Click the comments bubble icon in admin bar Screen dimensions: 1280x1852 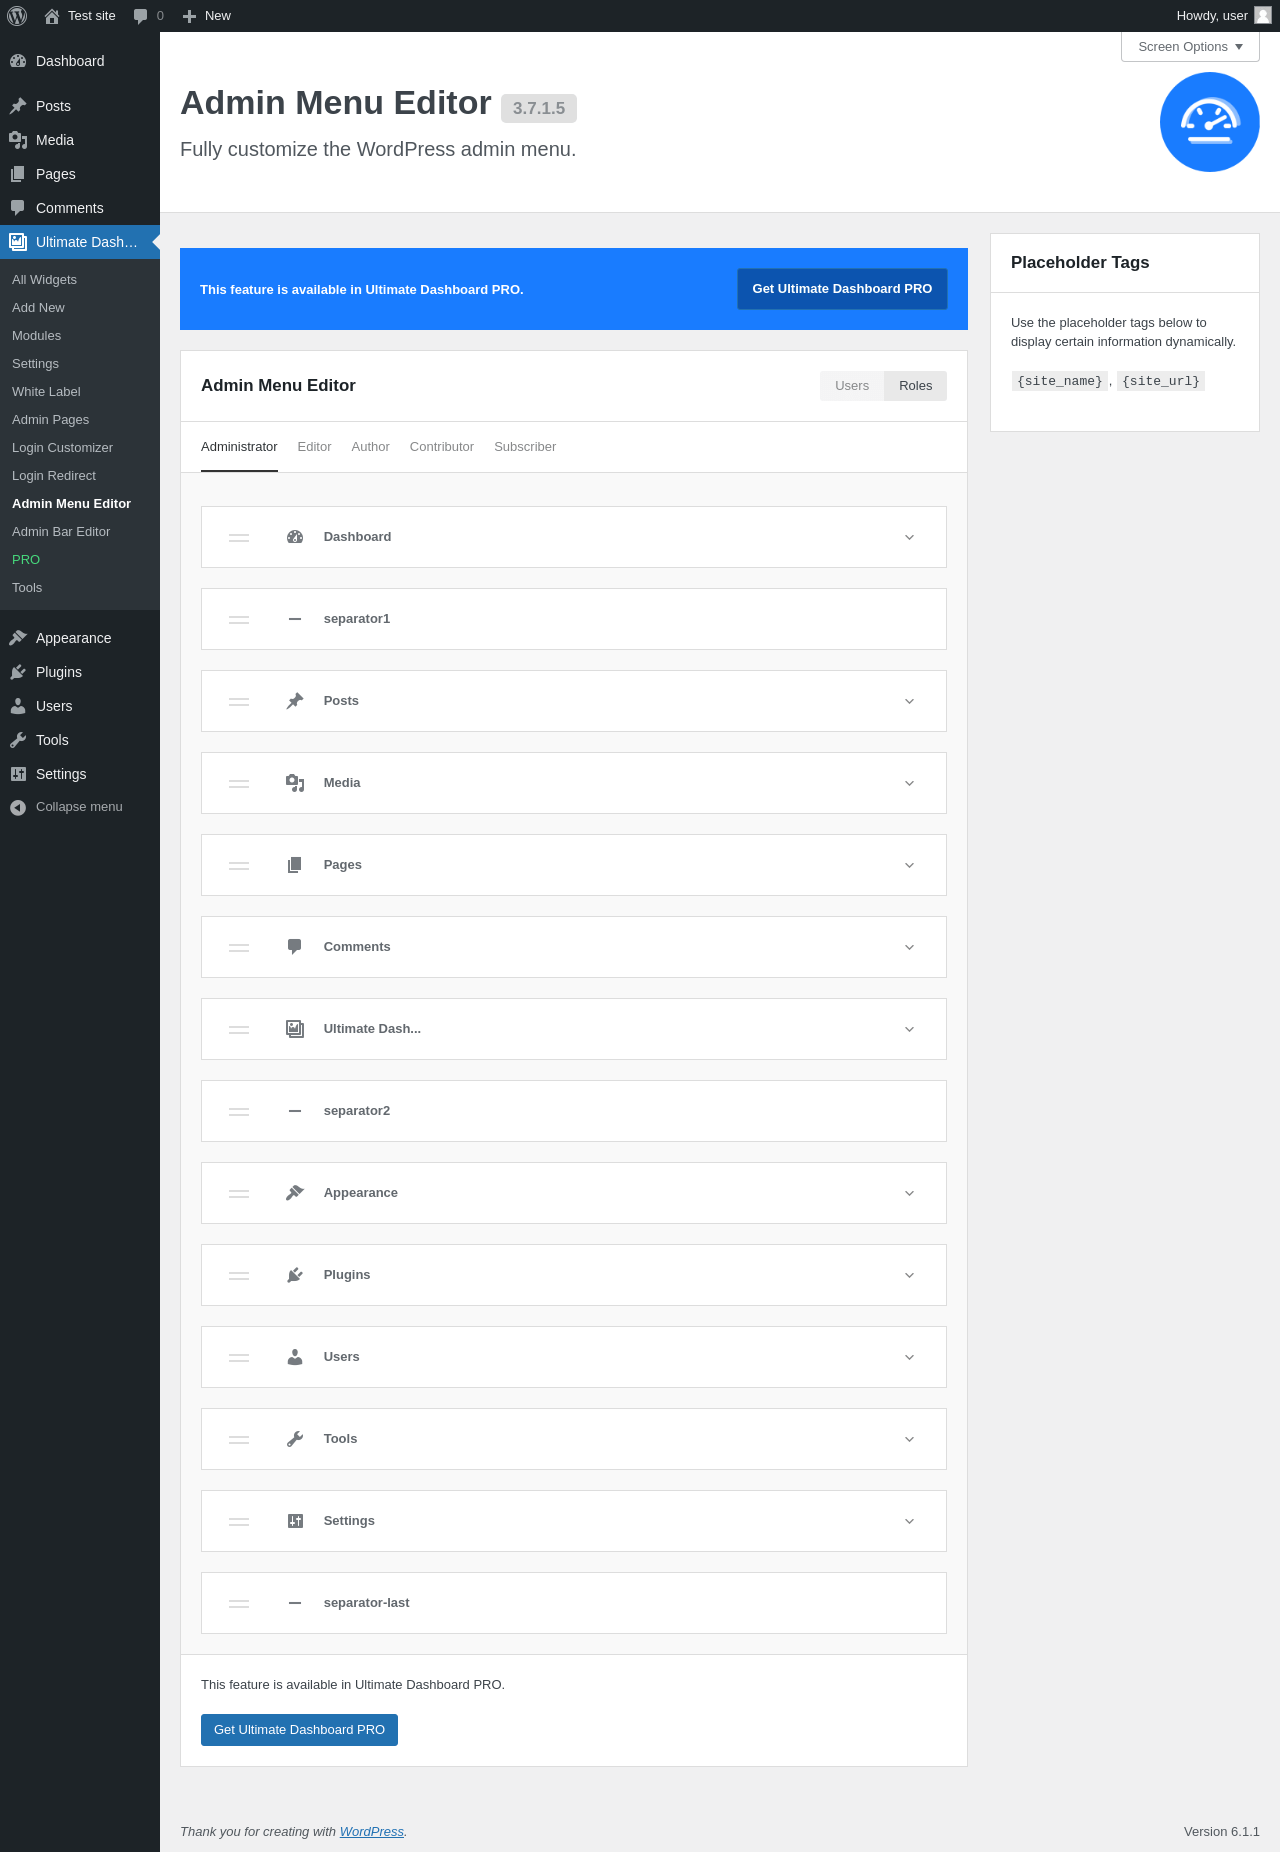click(141, 16)
